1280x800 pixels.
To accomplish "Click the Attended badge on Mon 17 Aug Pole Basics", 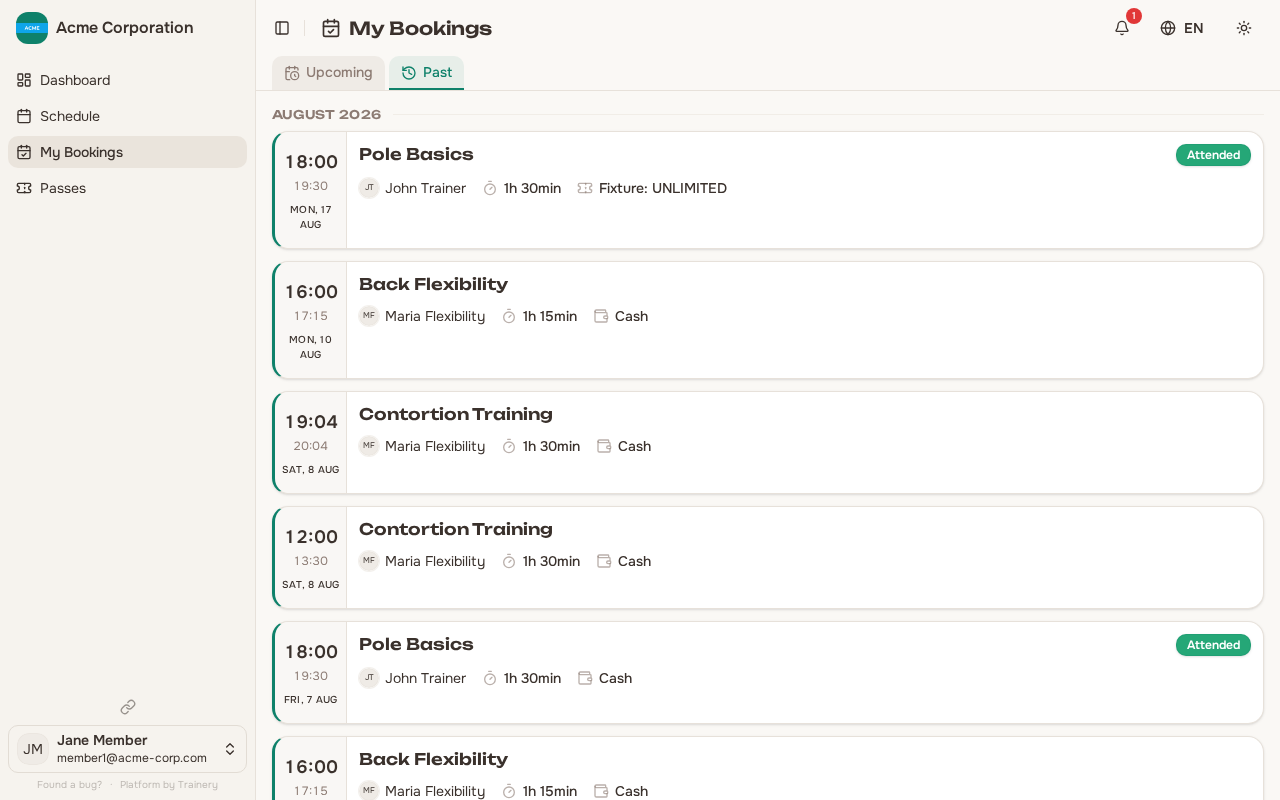I will 1213,155.
